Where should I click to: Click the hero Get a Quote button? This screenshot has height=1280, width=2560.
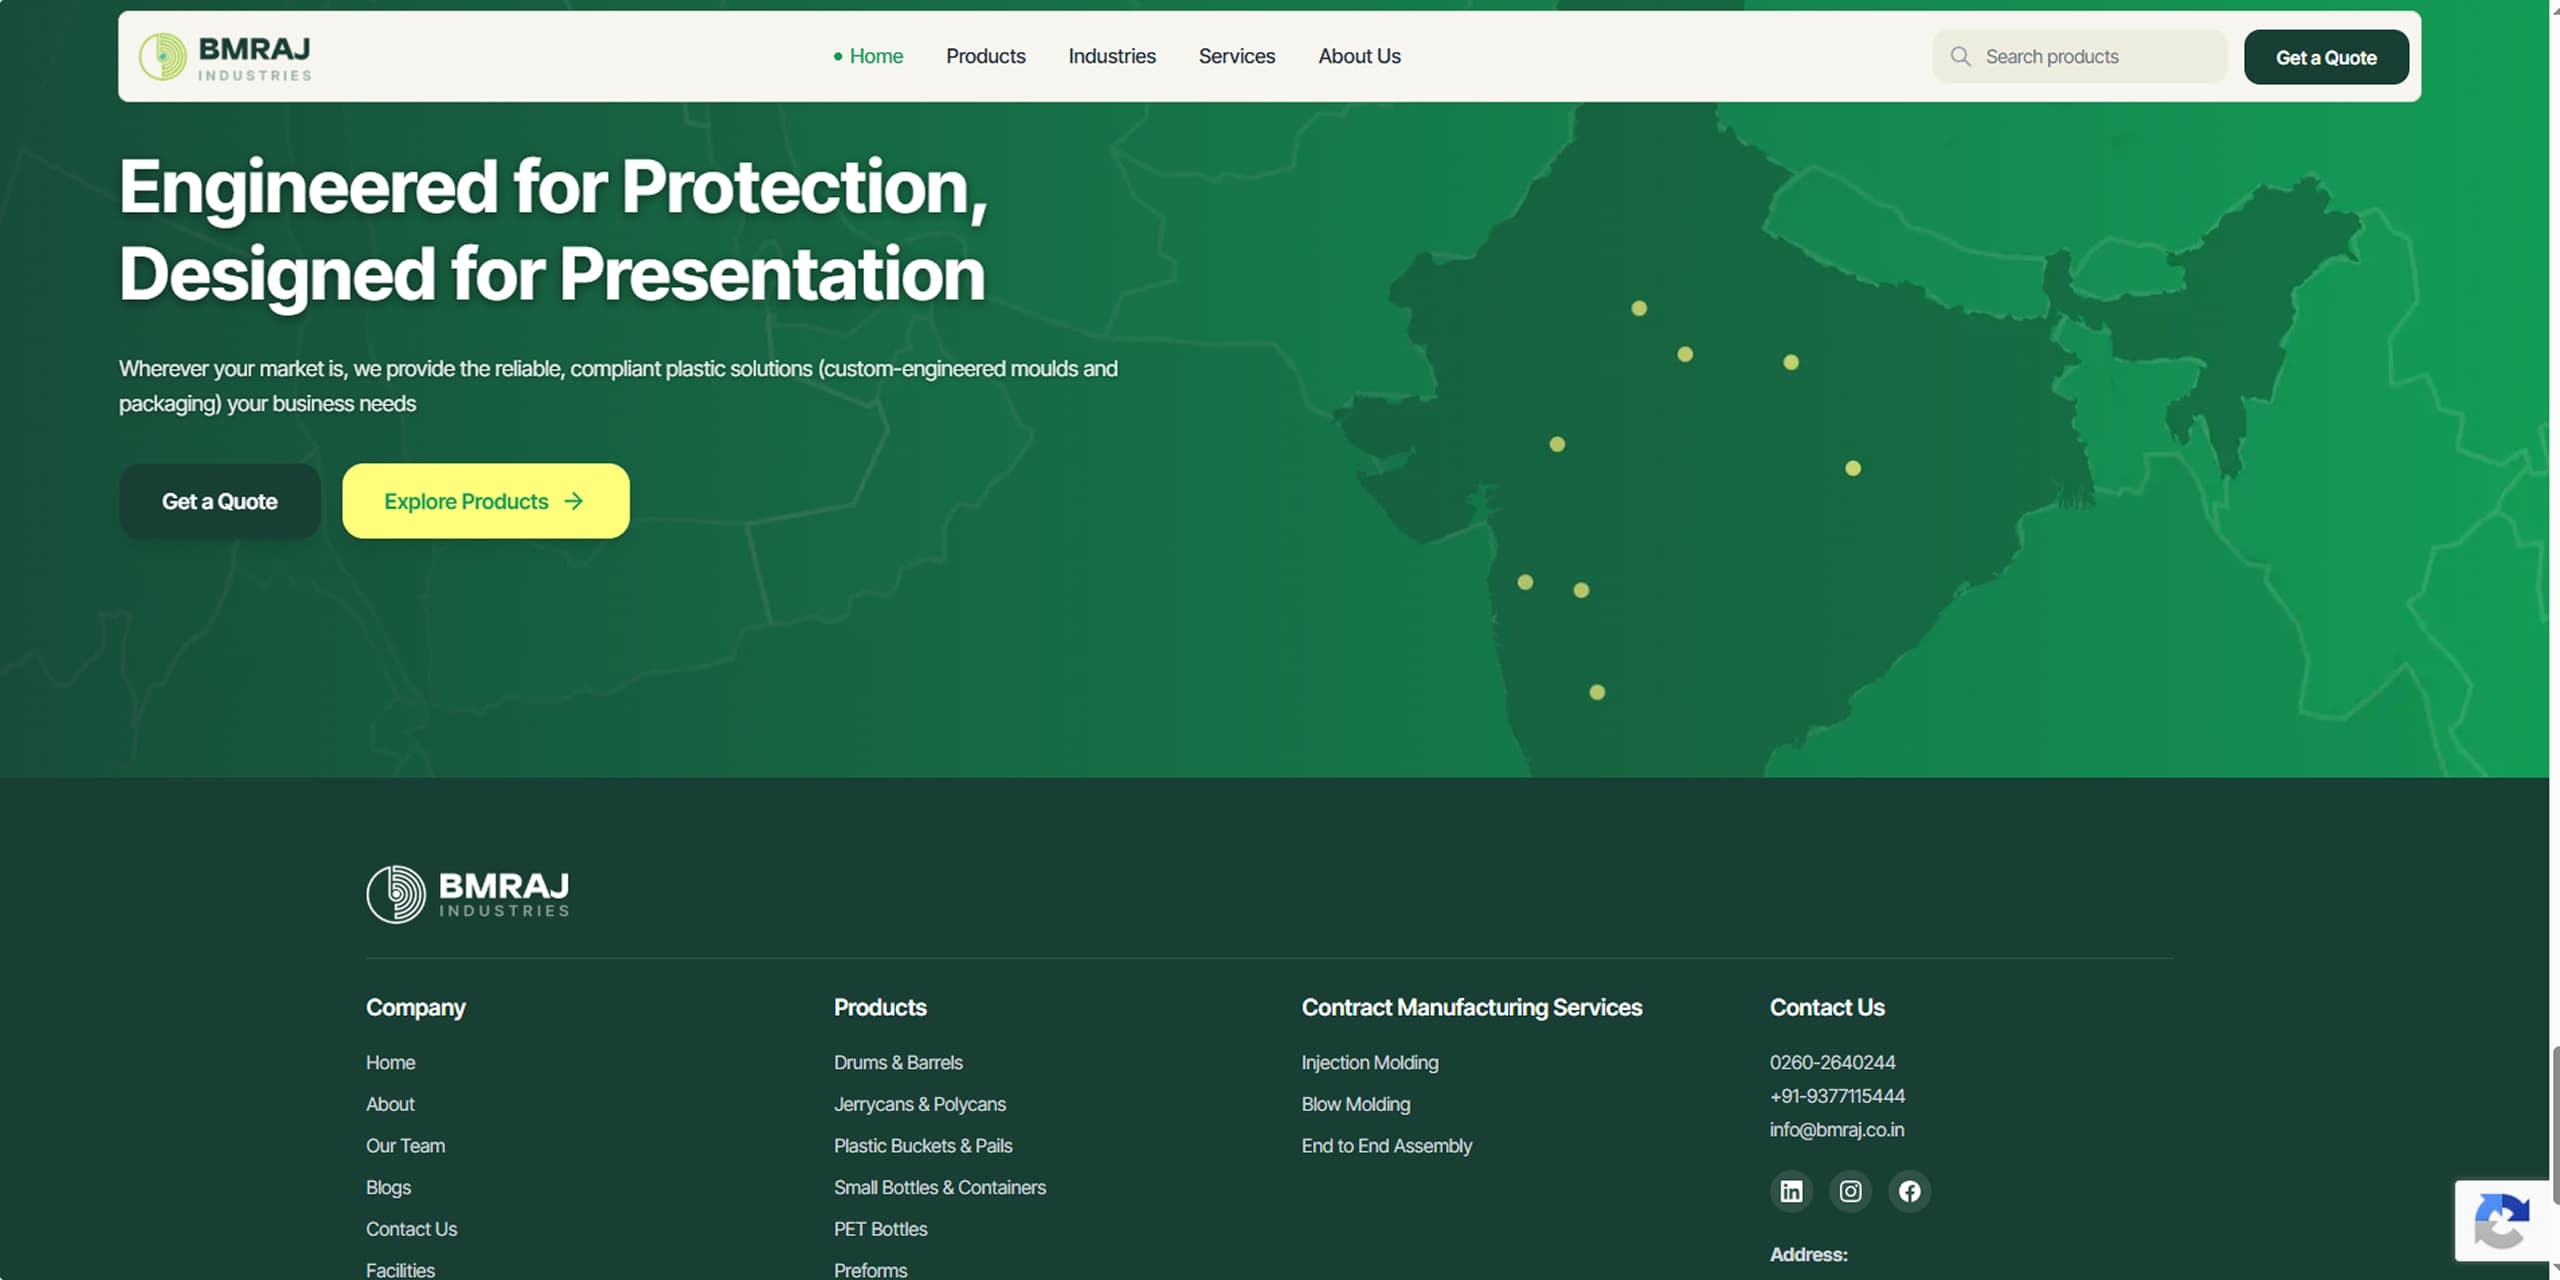(x=220, y=501)
